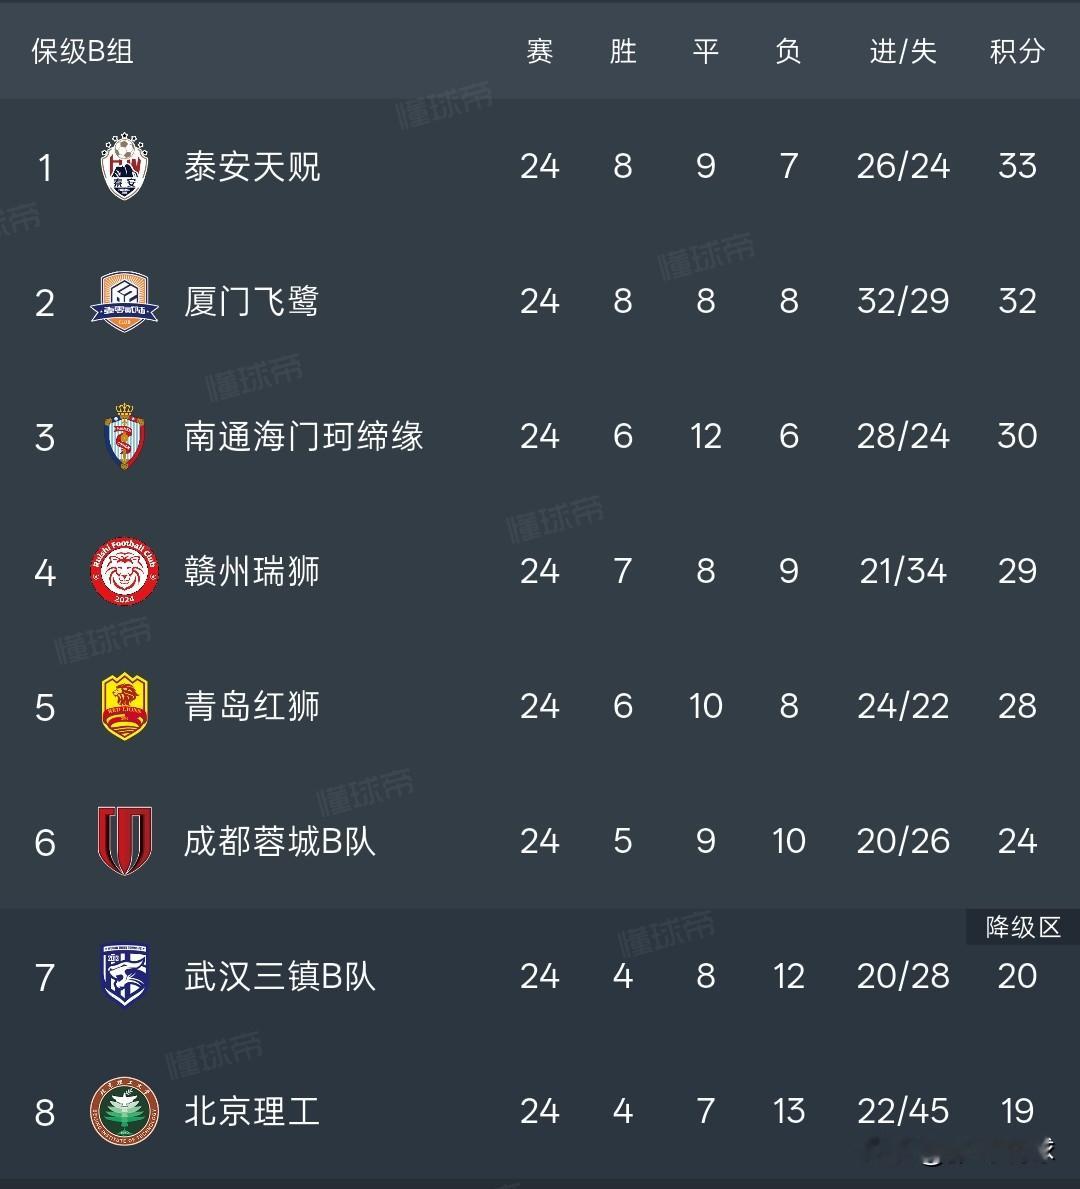Click the 泰安天贶 team crest
The image size is (1080, 1189).
pyautogui.click(x=124, y=167)
